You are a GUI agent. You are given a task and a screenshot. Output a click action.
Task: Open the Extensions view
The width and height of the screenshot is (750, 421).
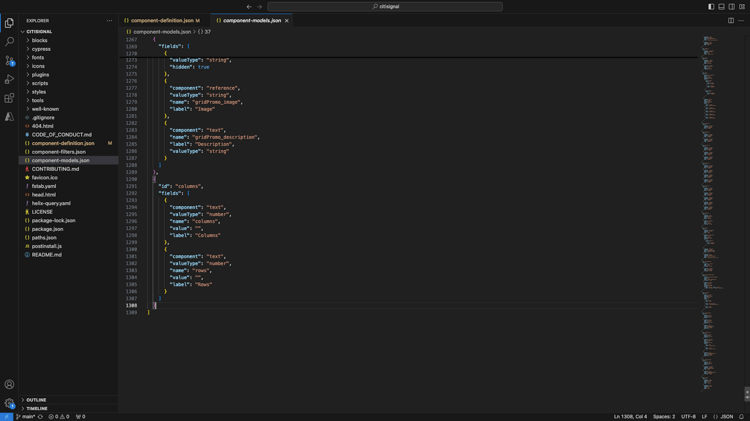(9, 98)
